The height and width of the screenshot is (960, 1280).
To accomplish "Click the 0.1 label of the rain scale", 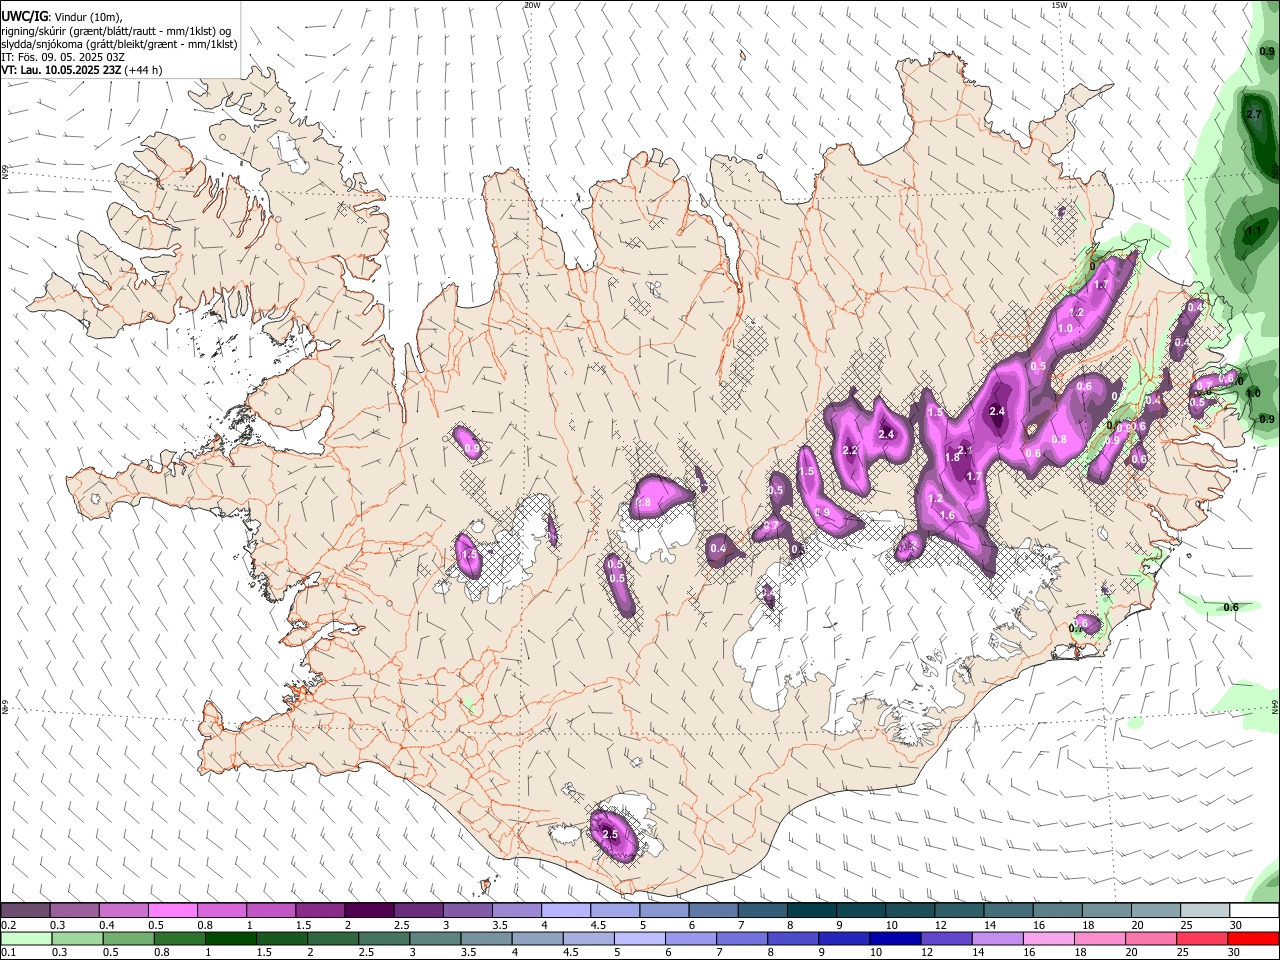I will pos(8,952).
